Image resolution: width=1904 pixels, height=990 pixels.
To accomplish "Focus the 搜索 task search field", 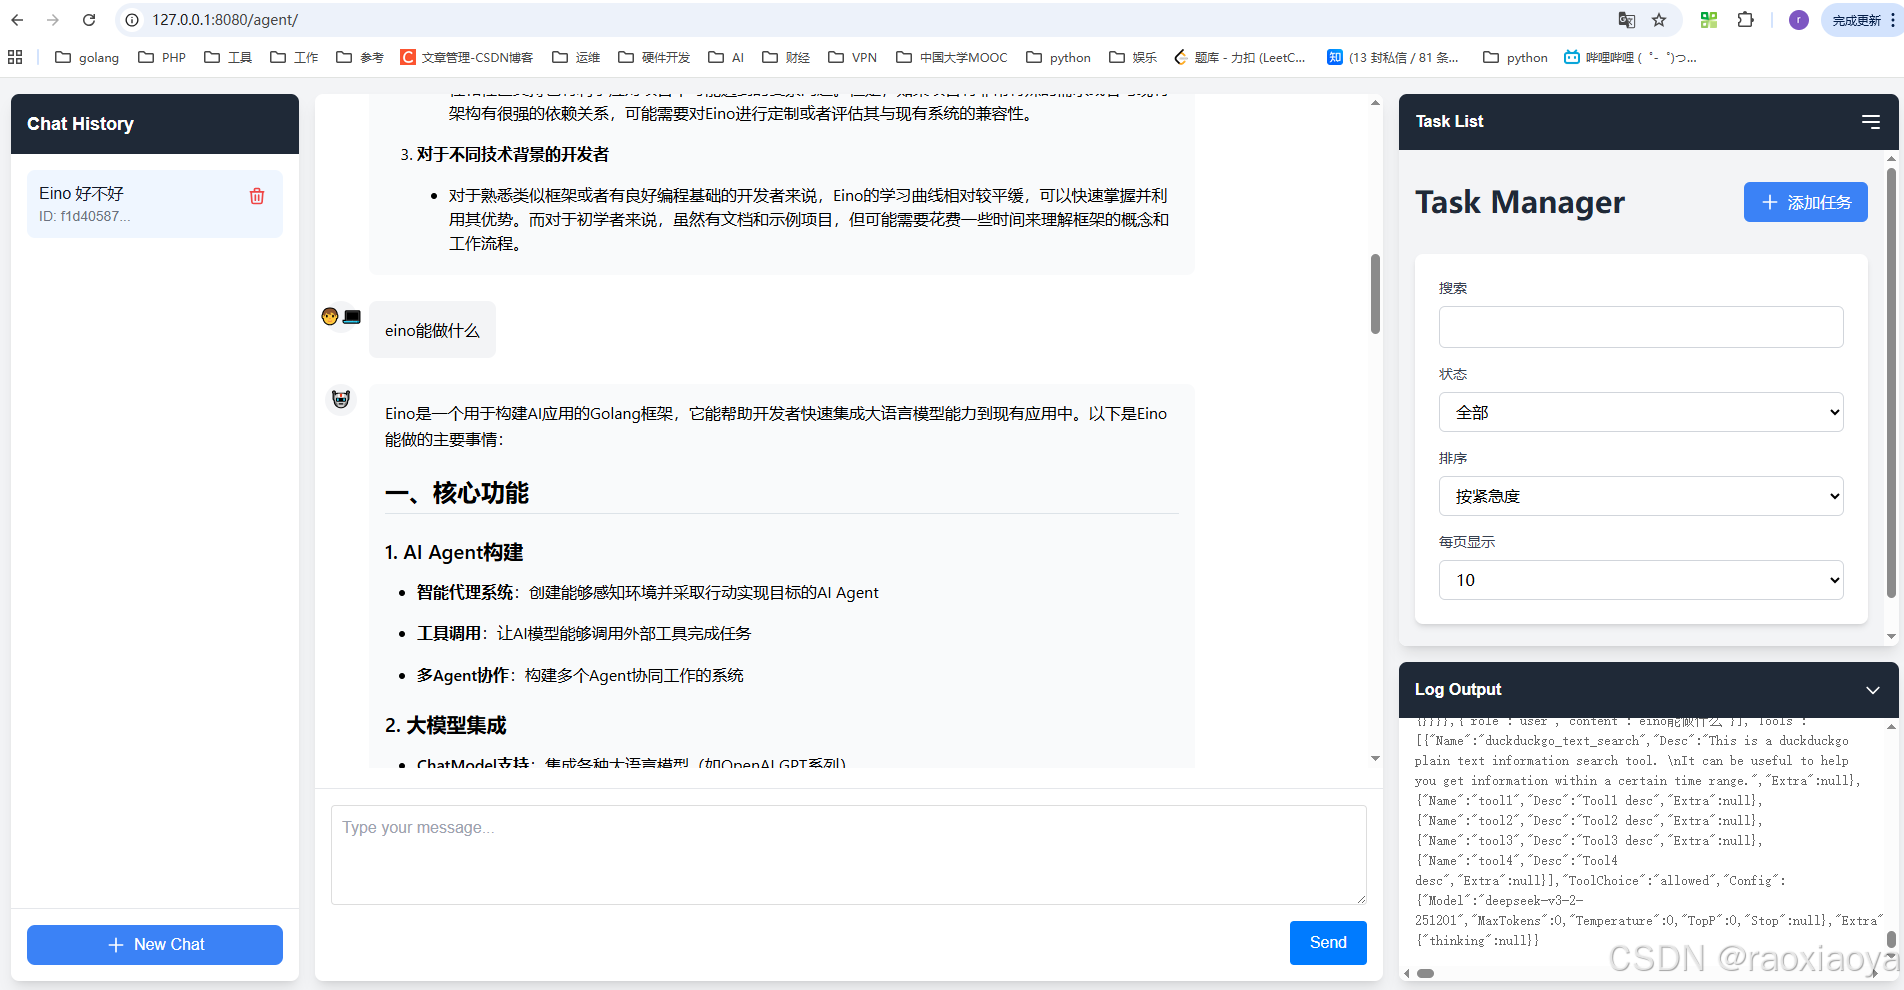I will pos(1641,327).
